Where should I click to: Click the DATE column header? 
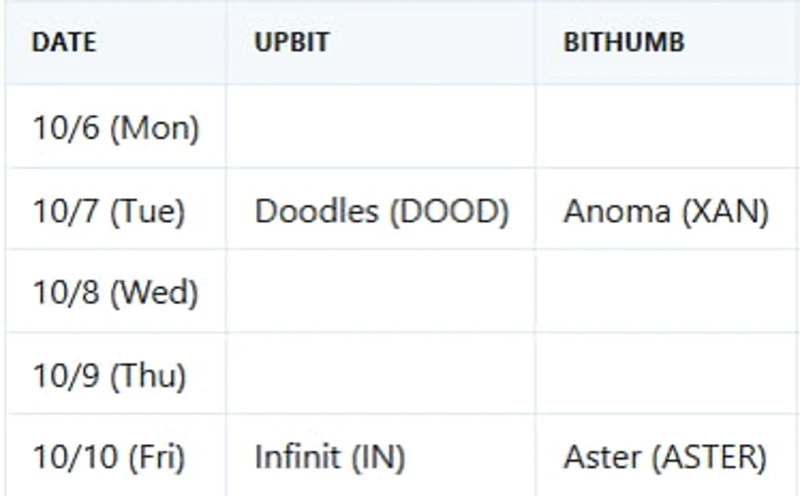click(x=64, y=44)
